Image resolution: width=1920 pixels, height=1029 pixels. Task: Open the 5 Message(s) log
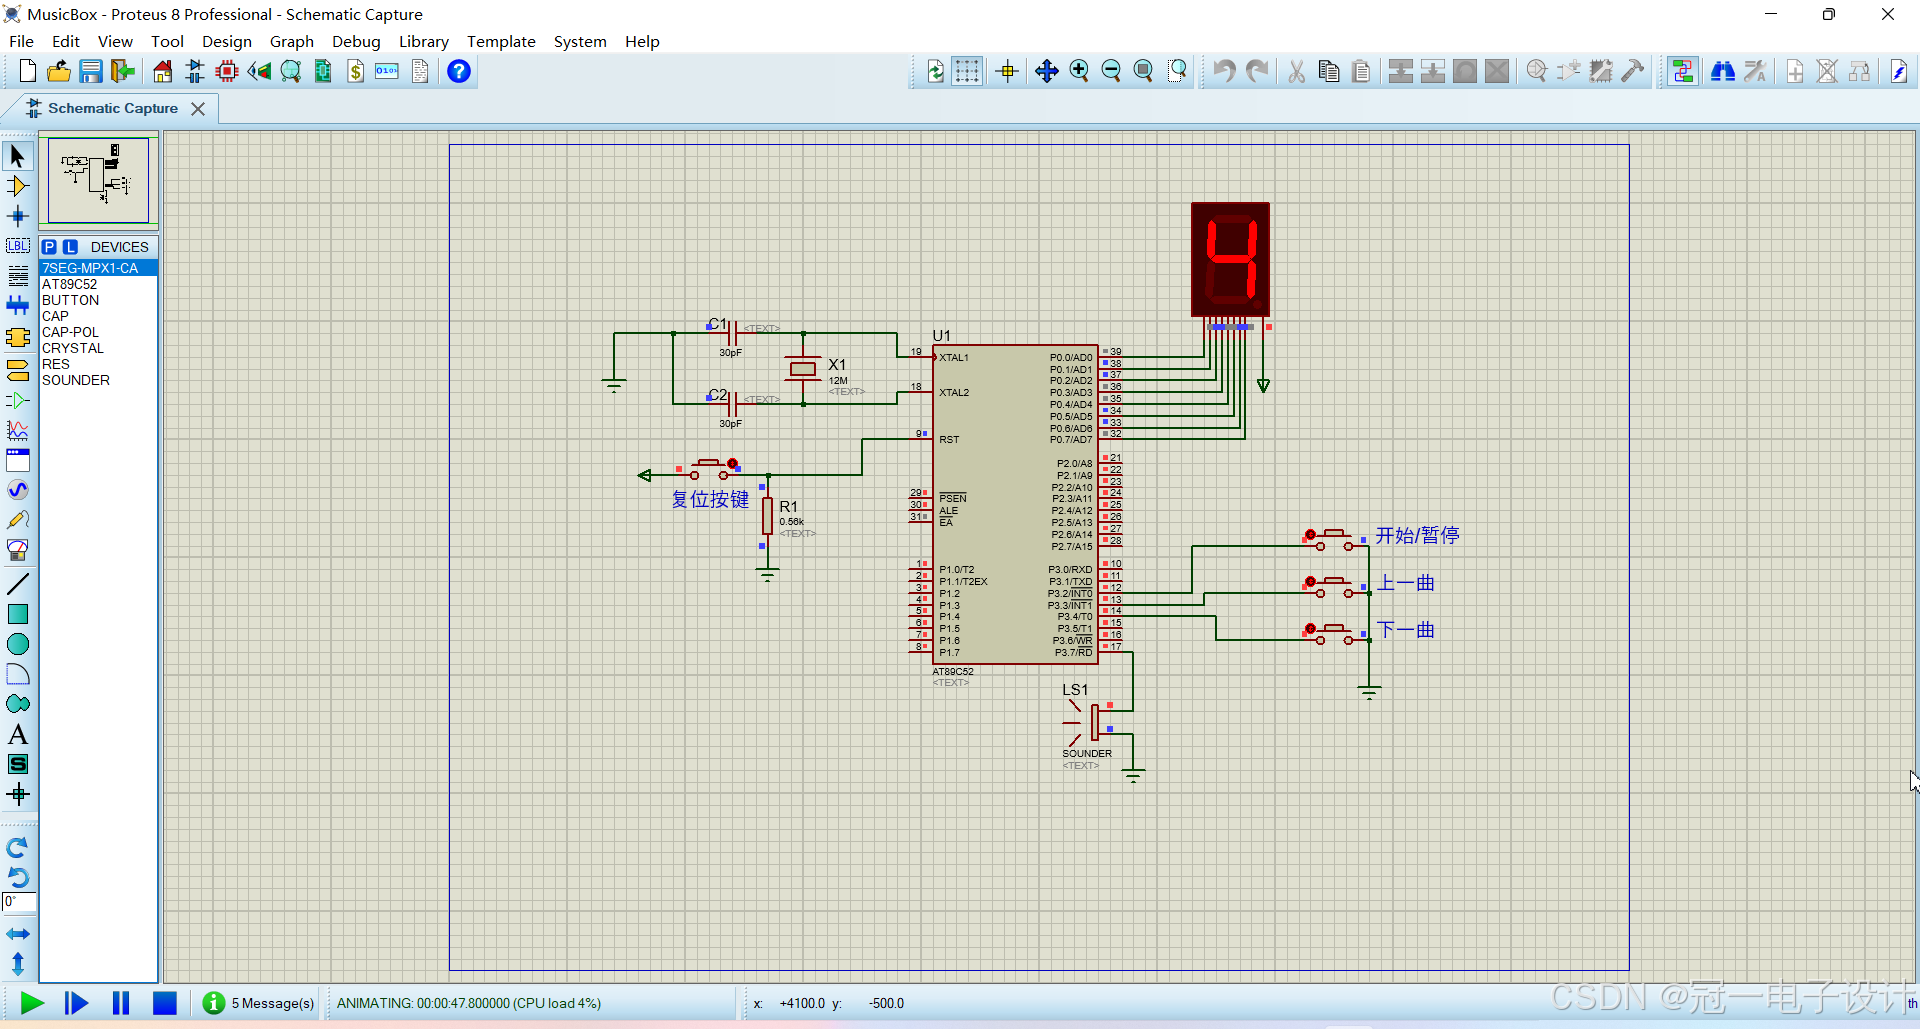[259, 1003]
